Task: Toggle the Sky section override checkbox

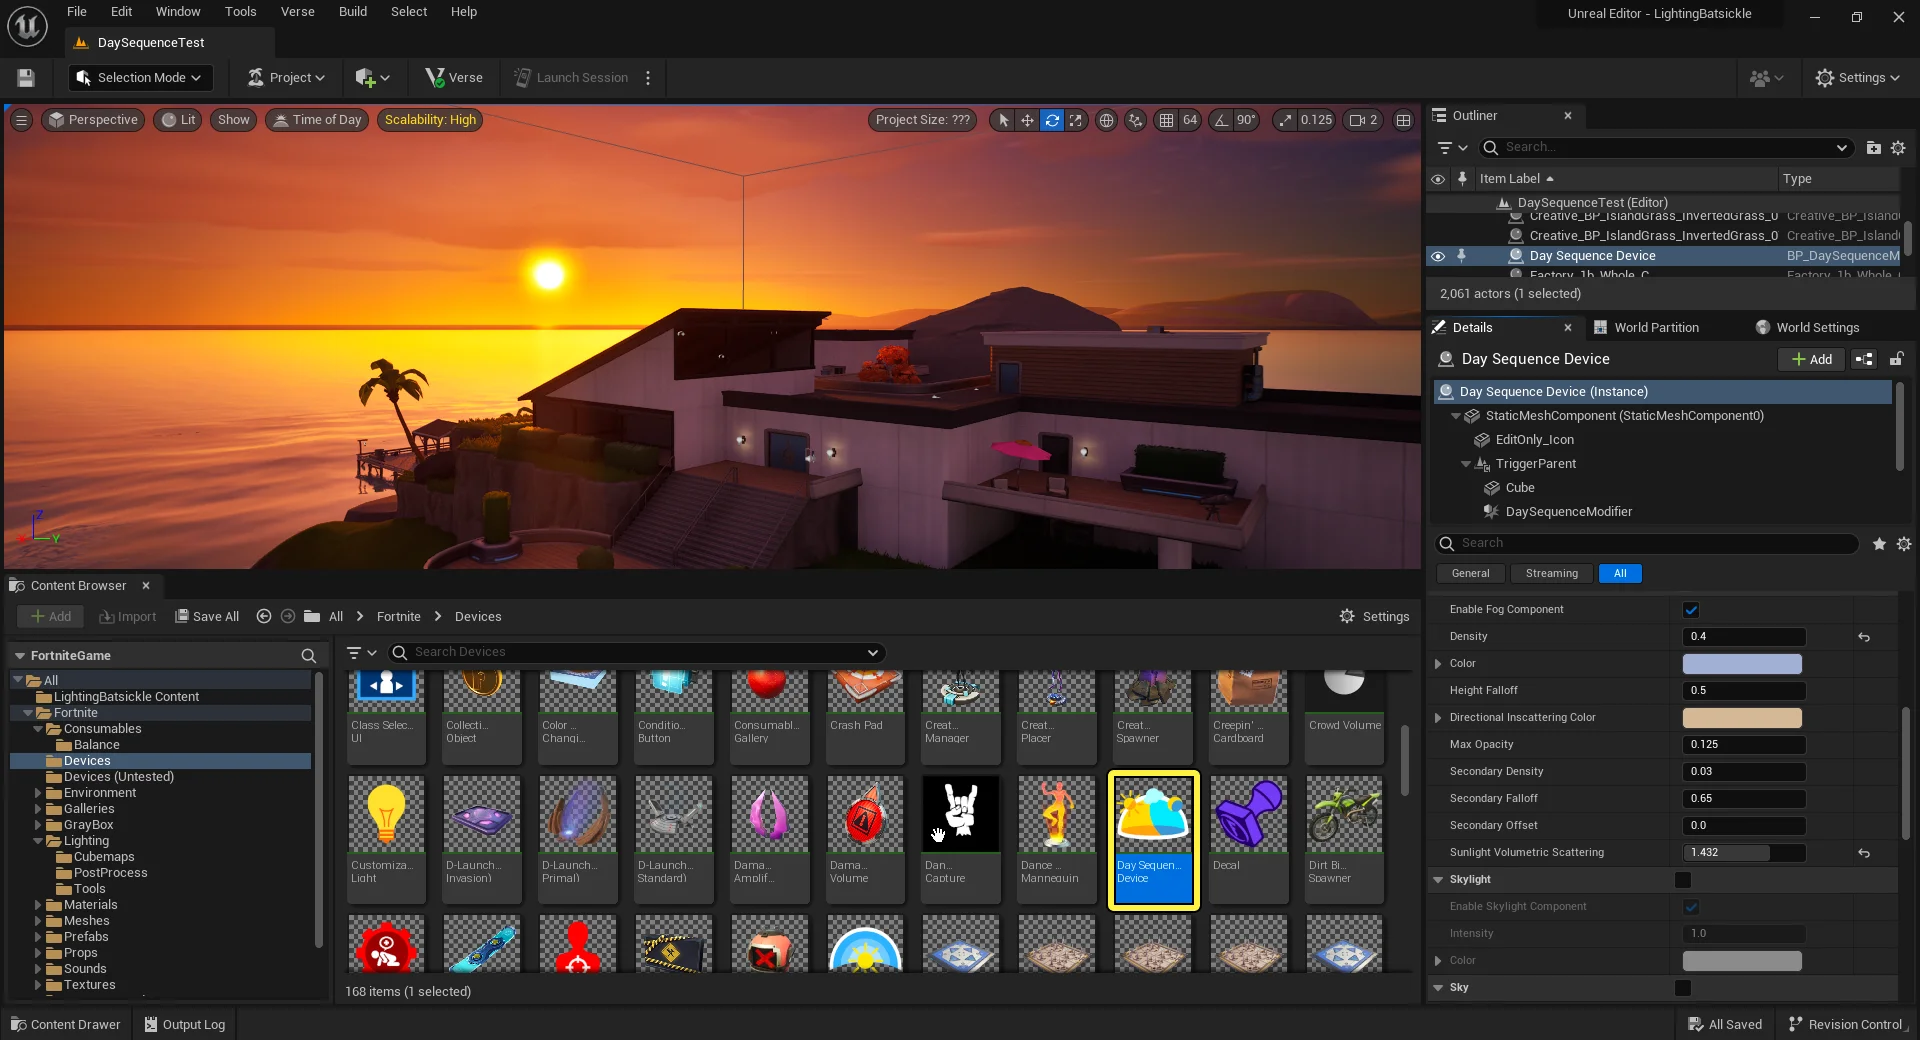Action: tap(1683, 988)
